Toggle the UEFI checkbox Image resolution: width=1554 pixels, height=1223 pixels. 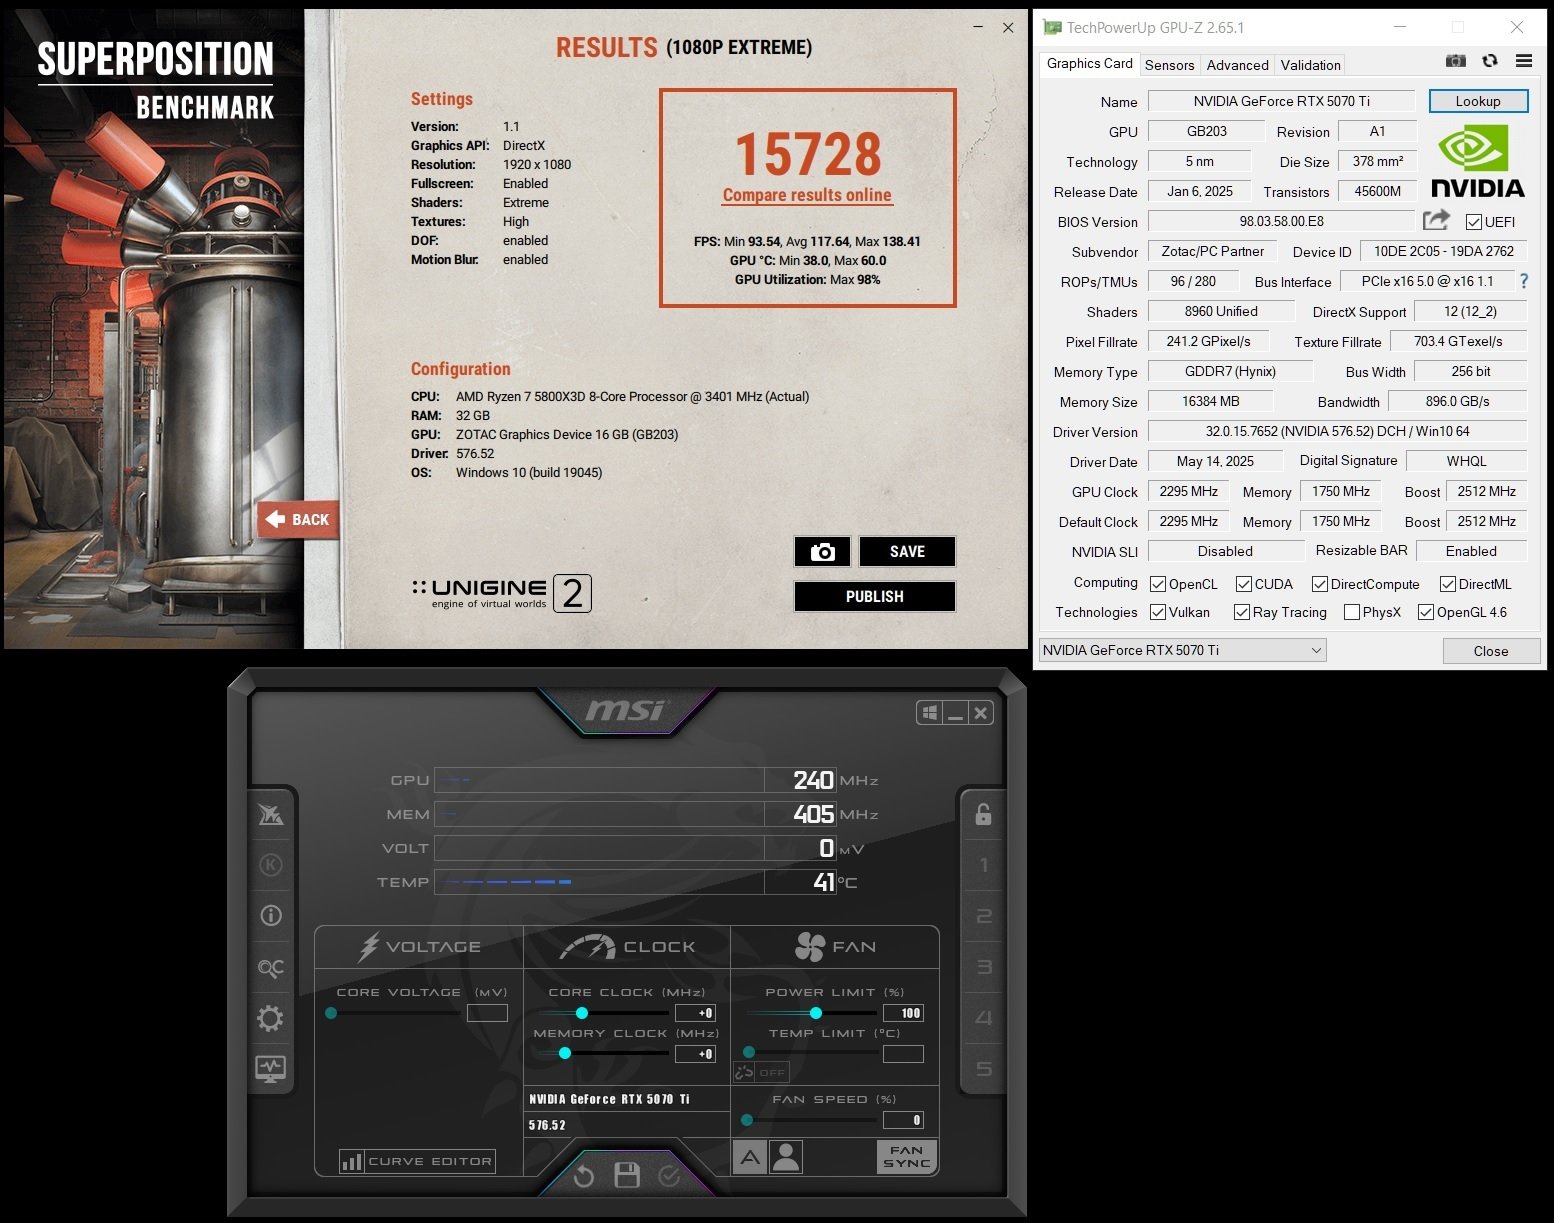(x=1474, y=222)
